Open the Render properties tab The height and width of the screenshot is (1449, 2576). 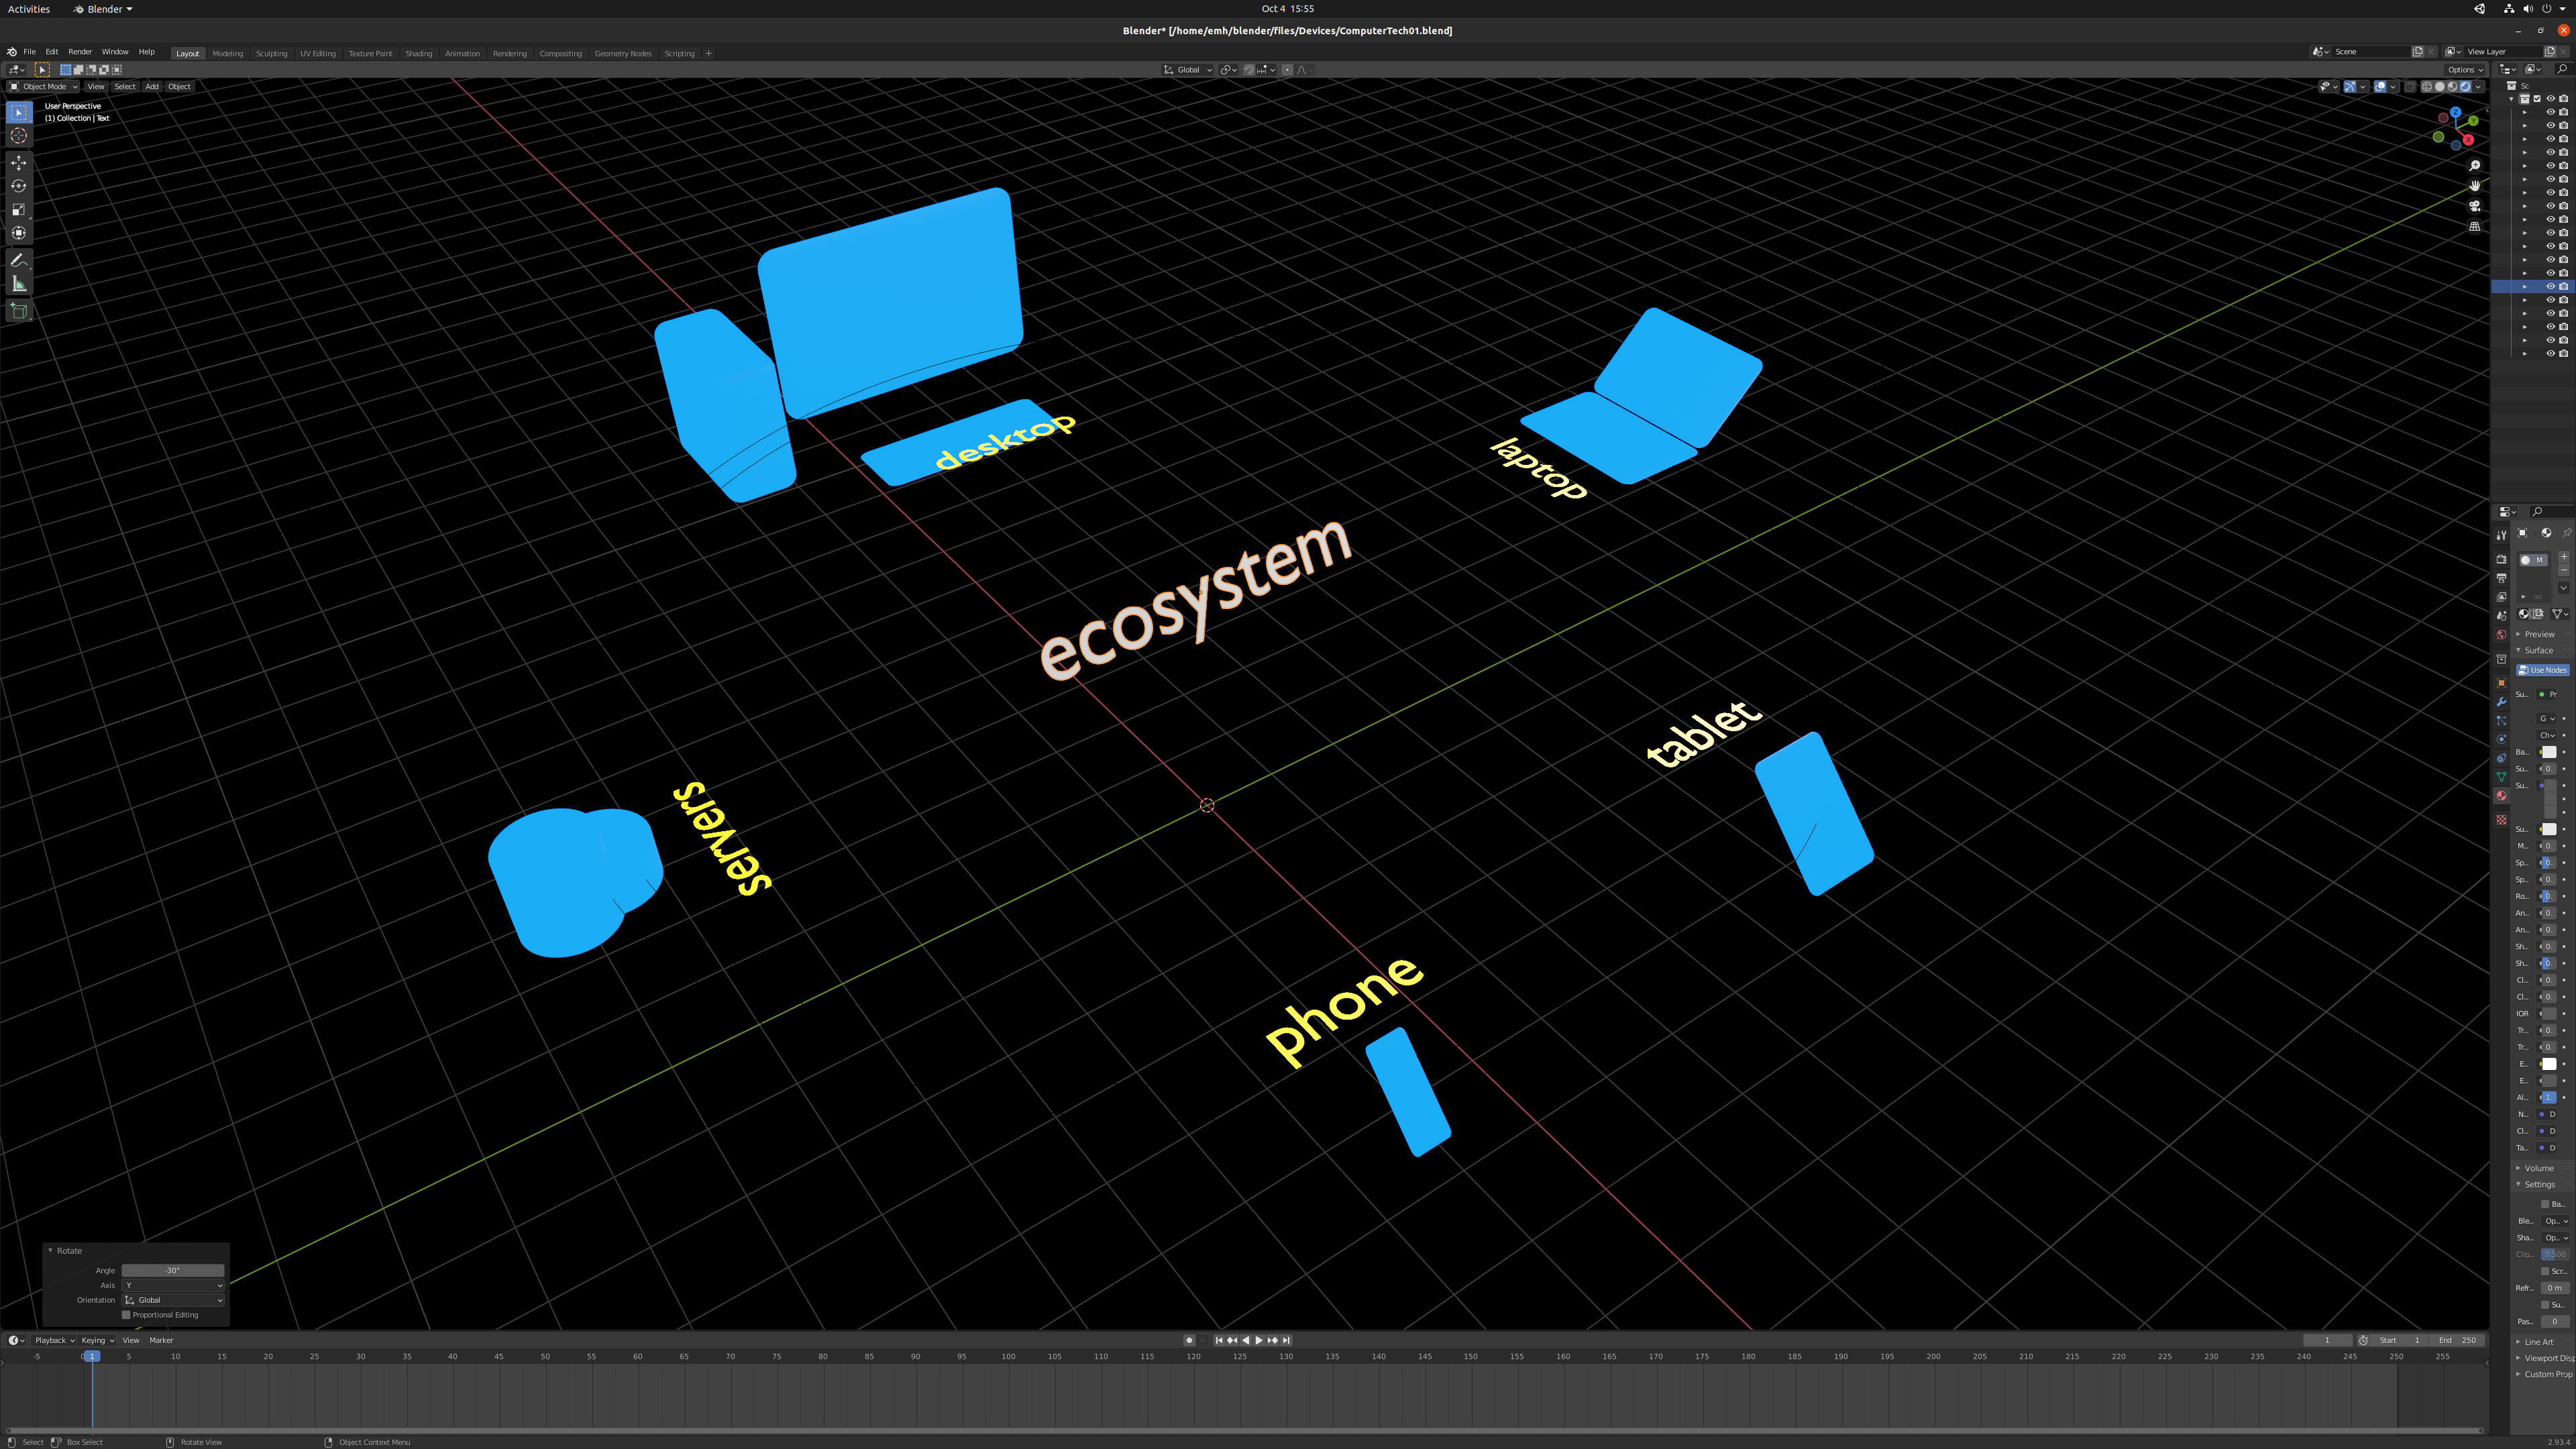pyautogui.click(x=2501, y=559)
